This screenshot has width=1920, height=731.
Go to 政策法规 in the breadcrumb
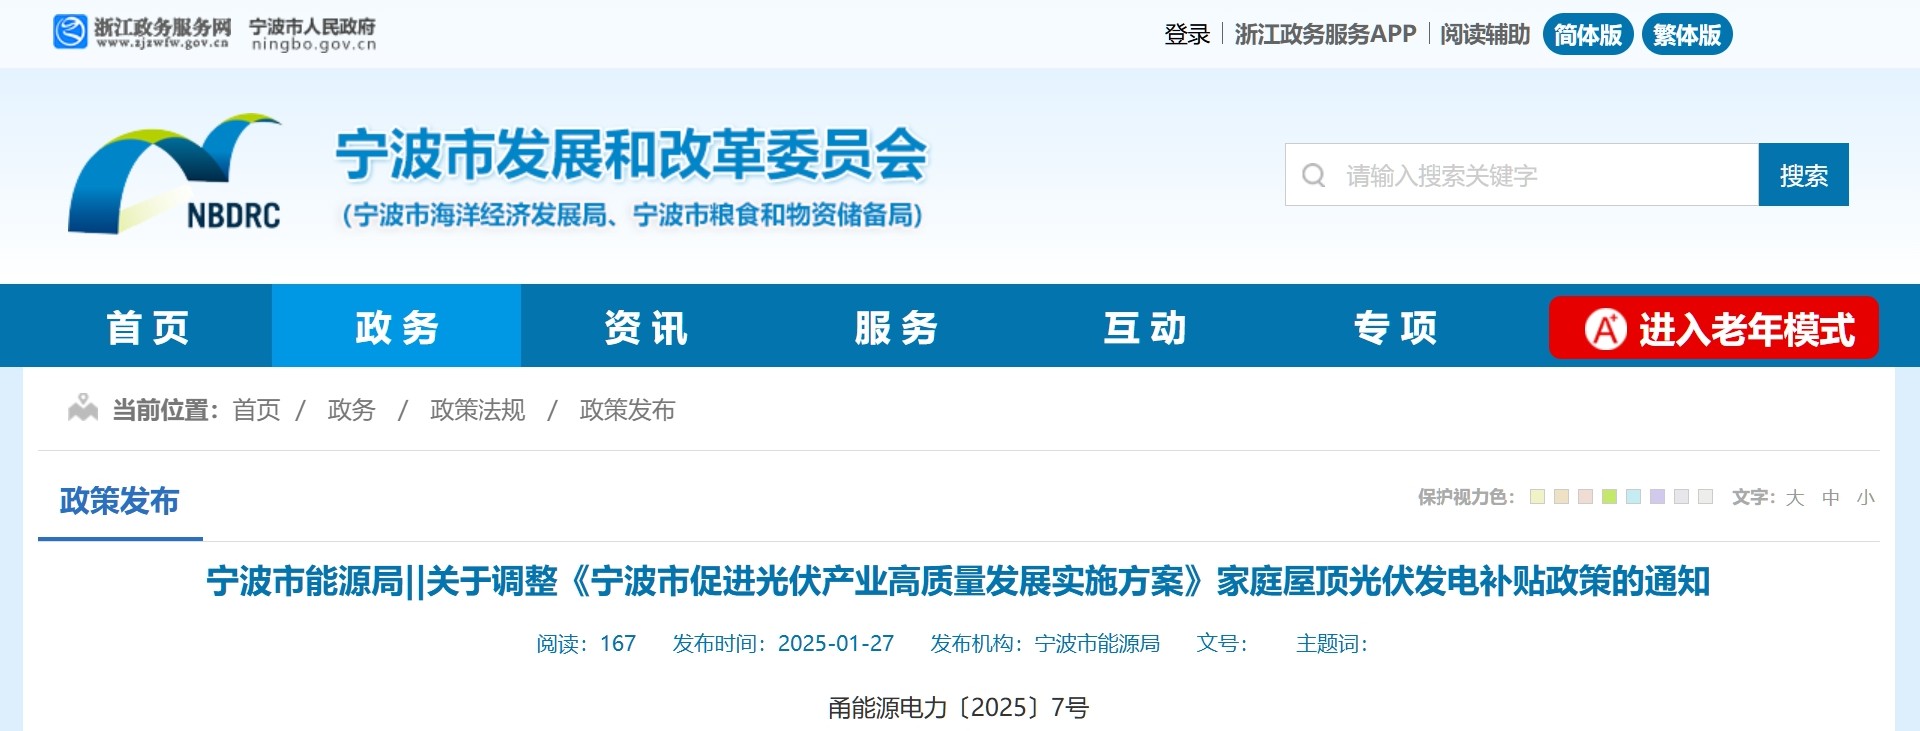coord(477,410)
